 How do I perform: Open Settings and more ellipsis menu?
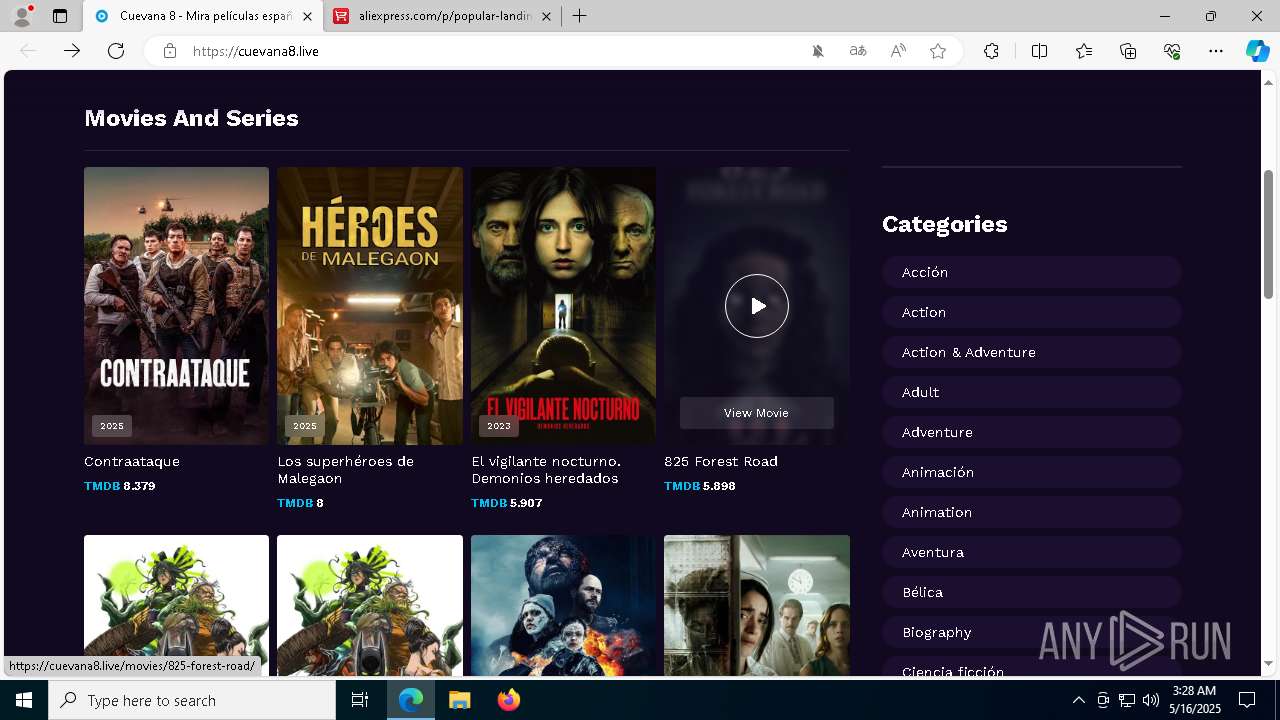(x=1216, y=51)
